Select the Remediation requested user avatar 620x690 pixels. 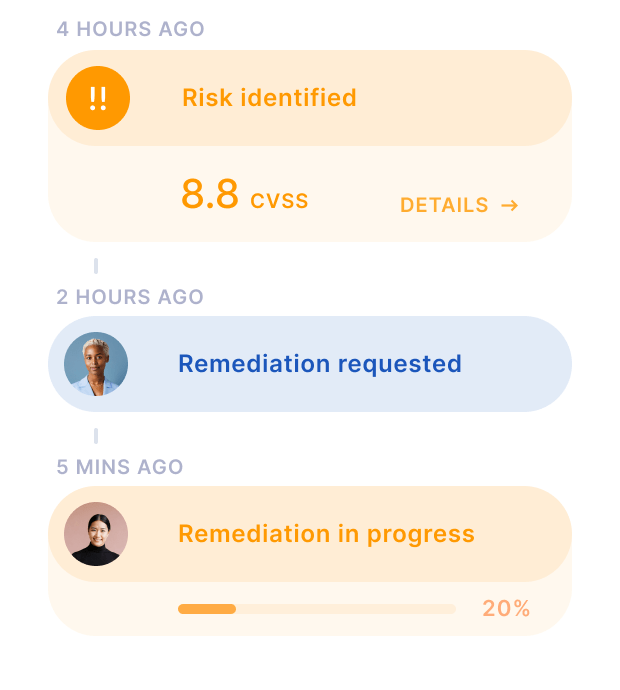96,364
